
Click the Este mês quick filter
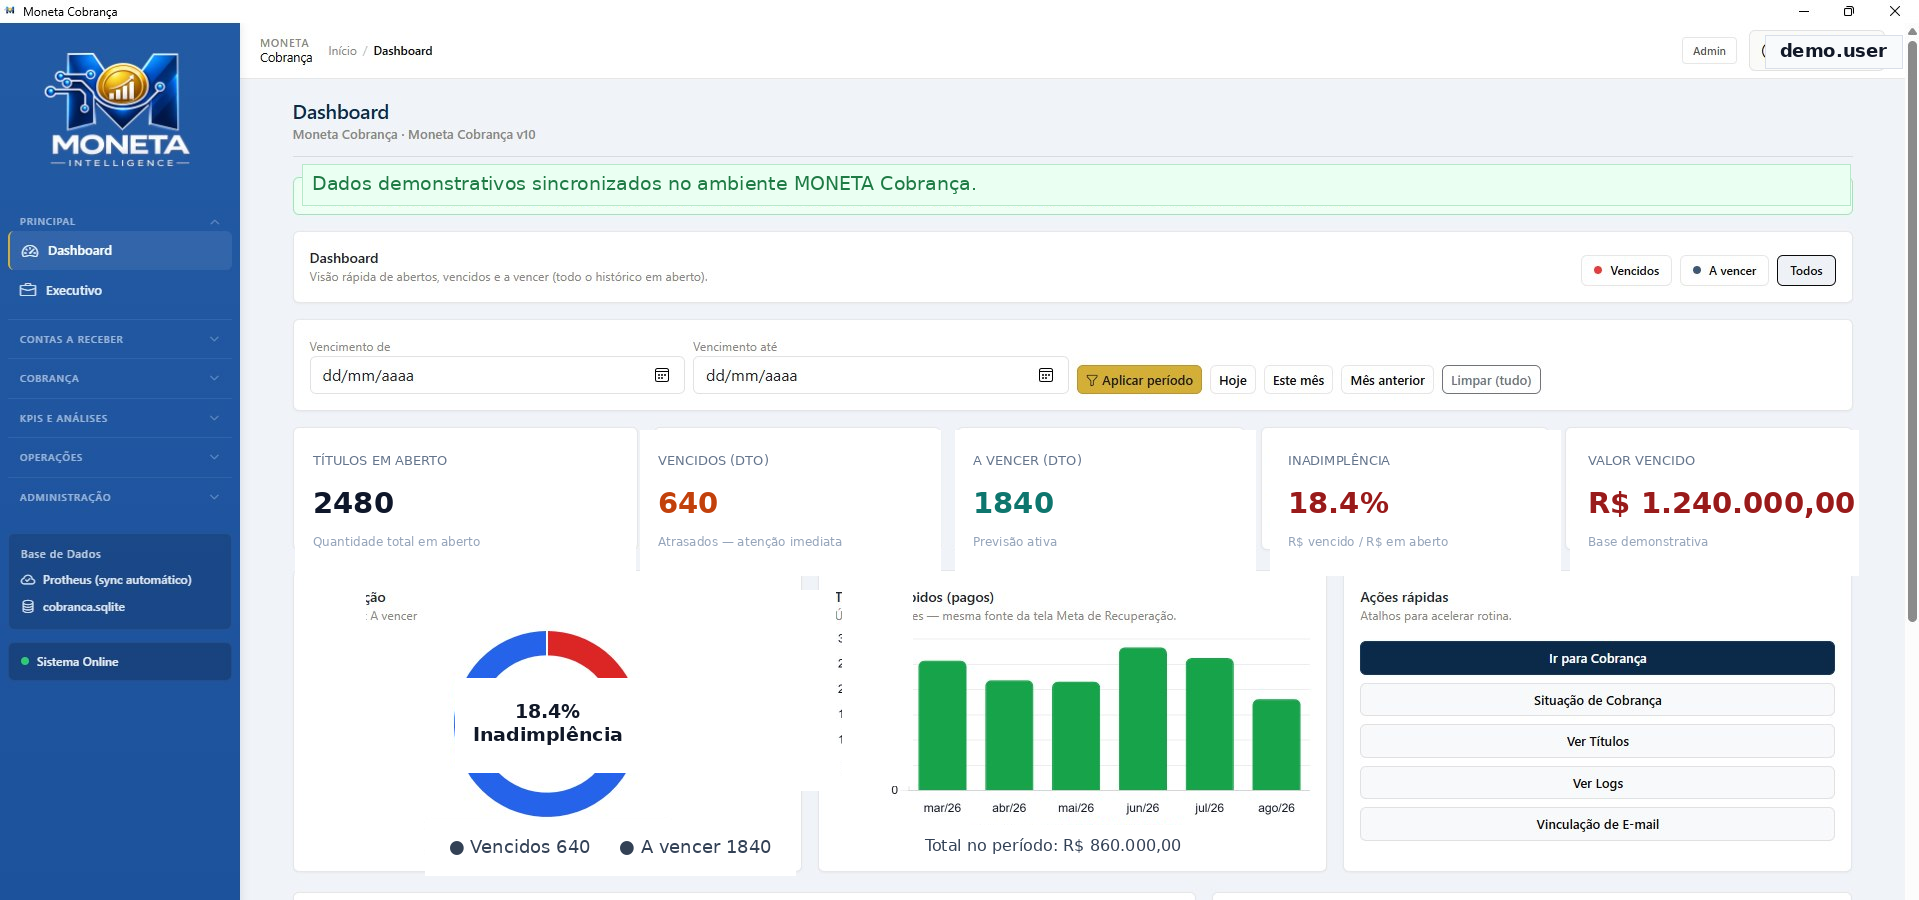tap(1298, 380)
